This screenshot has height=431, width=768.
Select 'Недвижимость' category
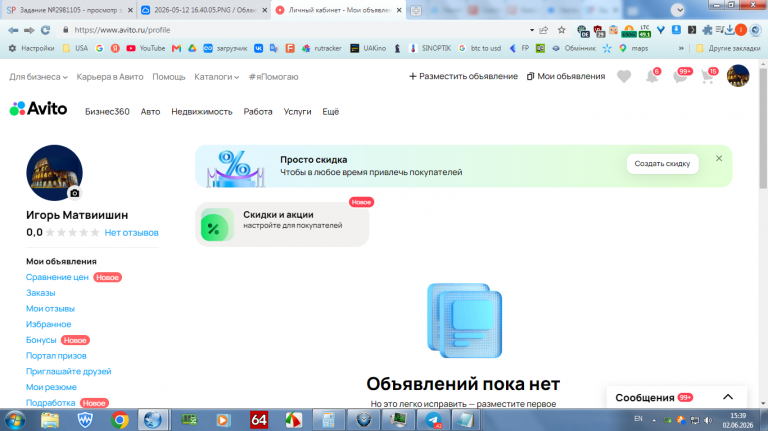202,112
